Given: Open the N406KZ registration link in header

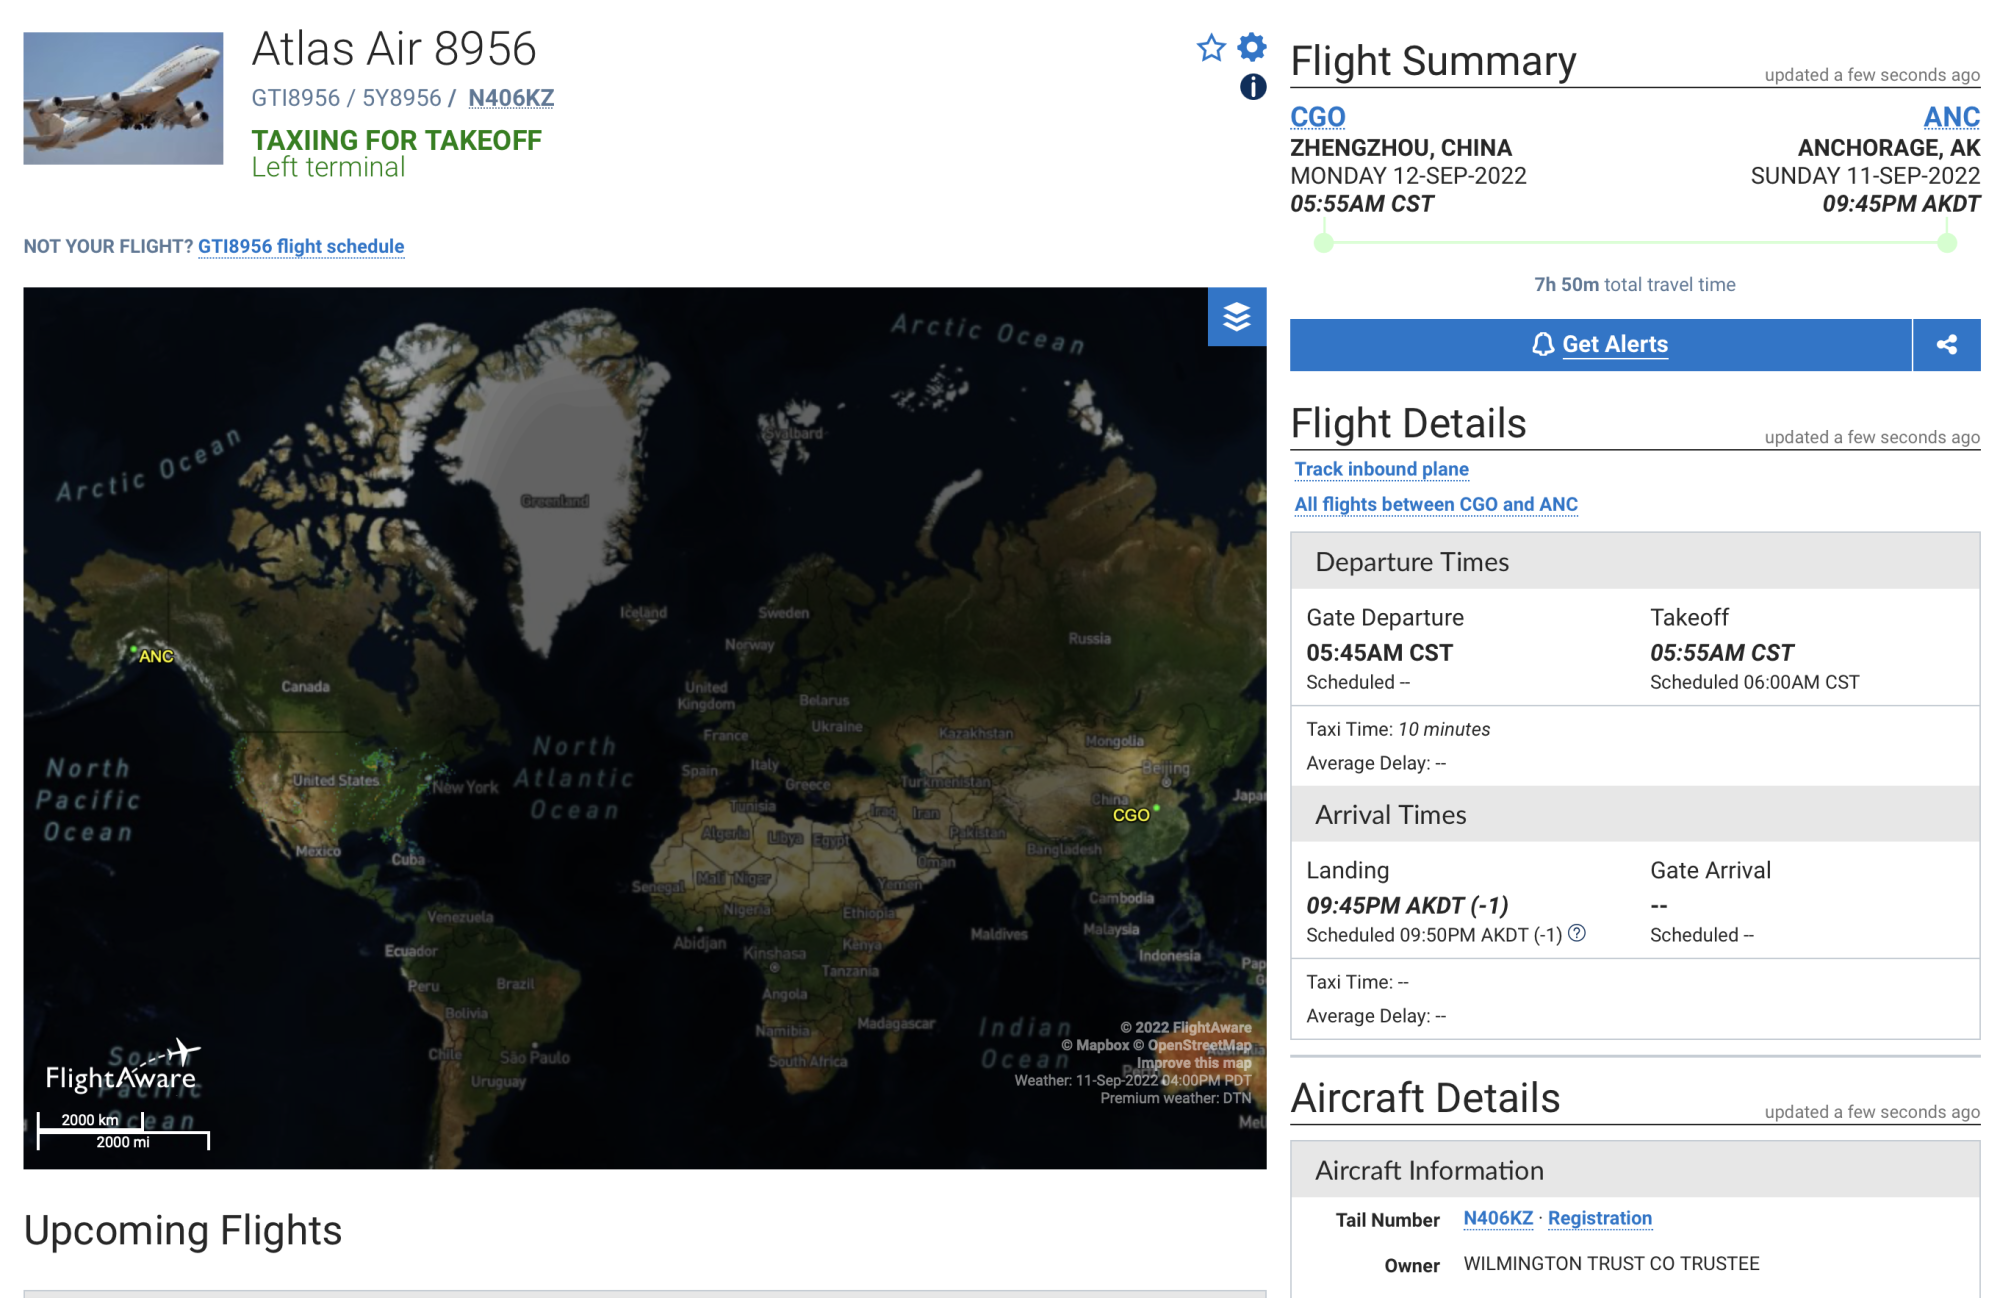Looking at the screenshot, I should coord(510,98).
